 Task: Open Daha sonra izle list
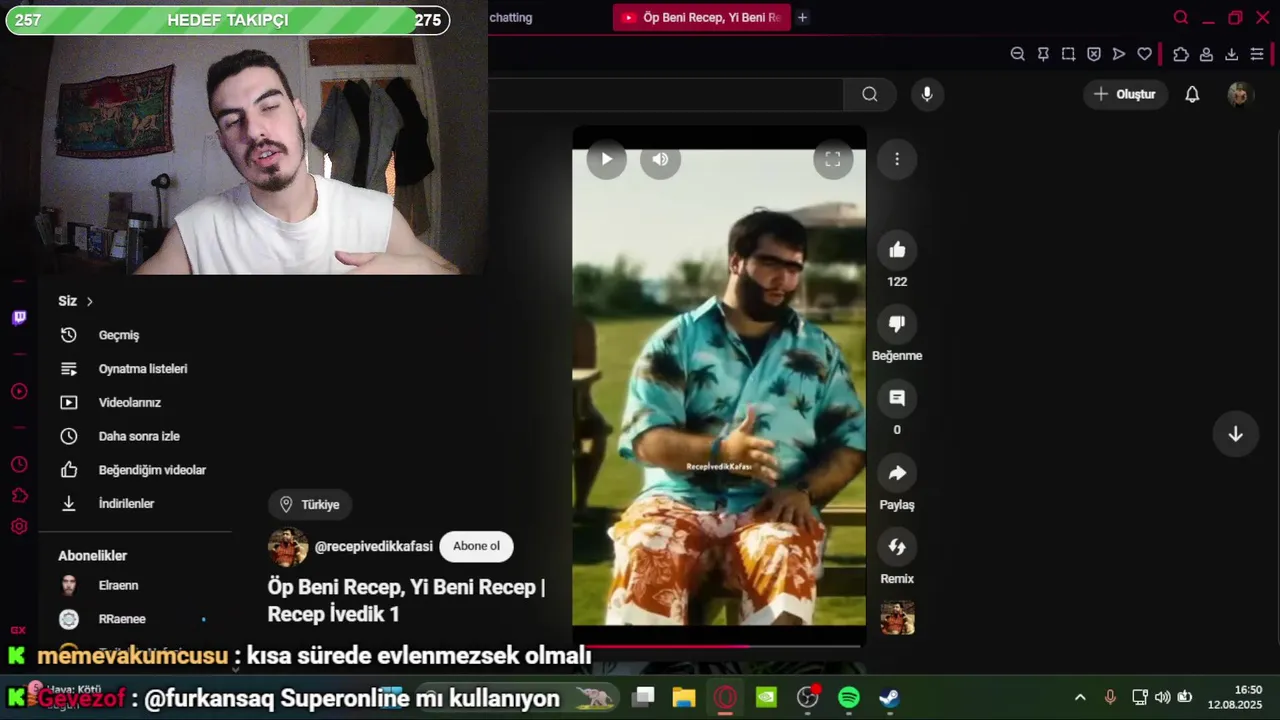point(137,436)
